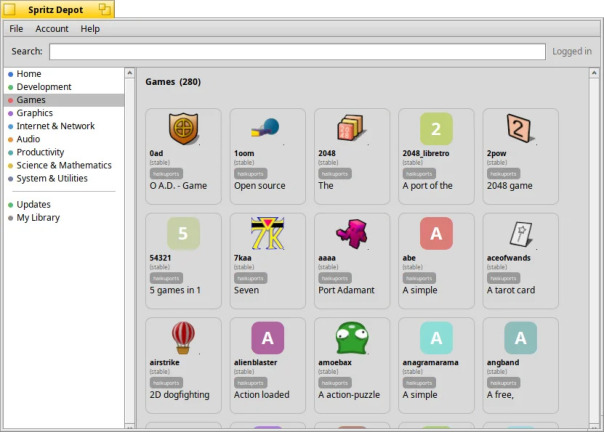
Task: Click the package grid scroll up arrow
Action: click(594, 73)
